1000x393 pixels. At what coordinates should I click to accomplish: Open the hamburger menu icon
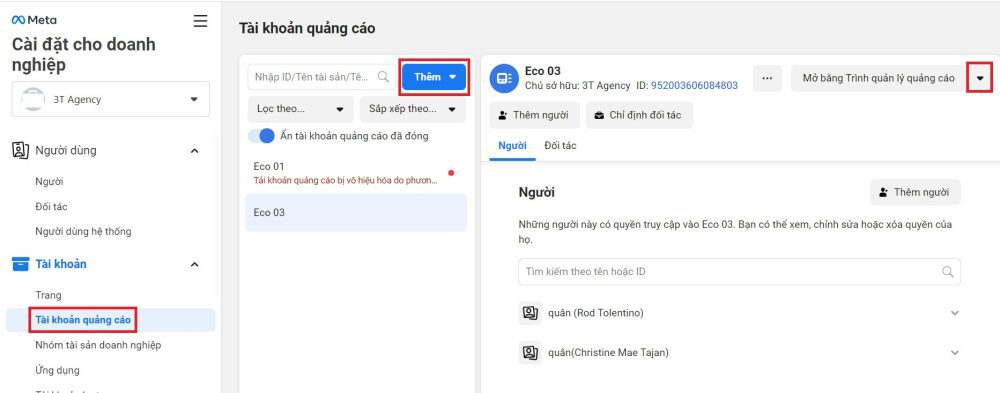(200, 21)
